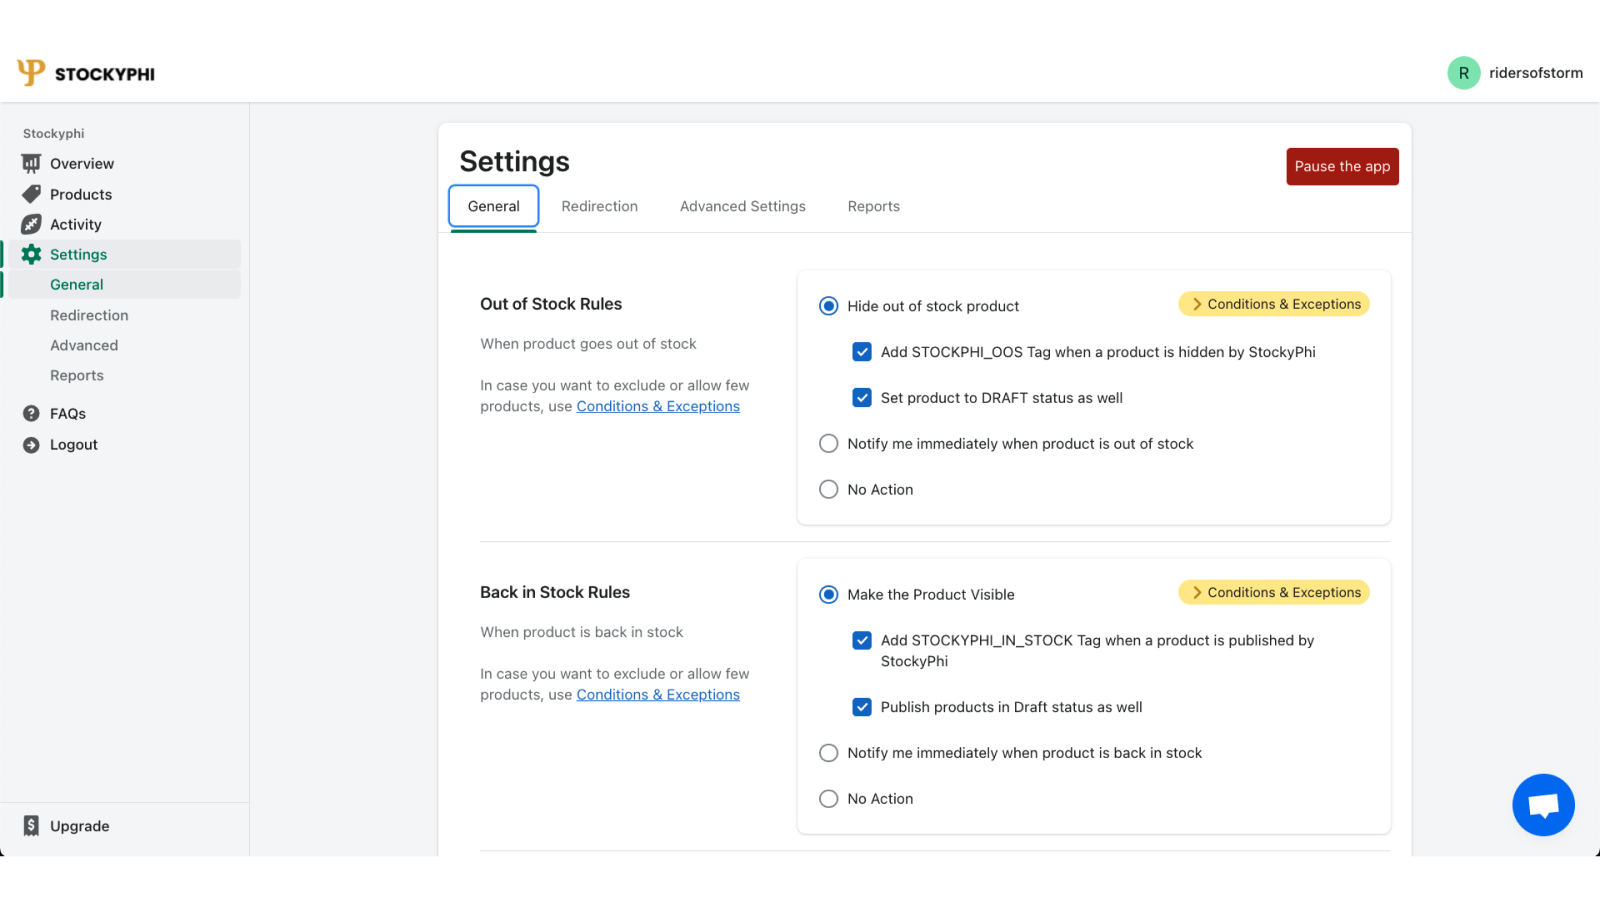Viewport: 1600px width, 900px height.
Task: Click Upgrade in the sidebar
Action: tap(80, 826)
